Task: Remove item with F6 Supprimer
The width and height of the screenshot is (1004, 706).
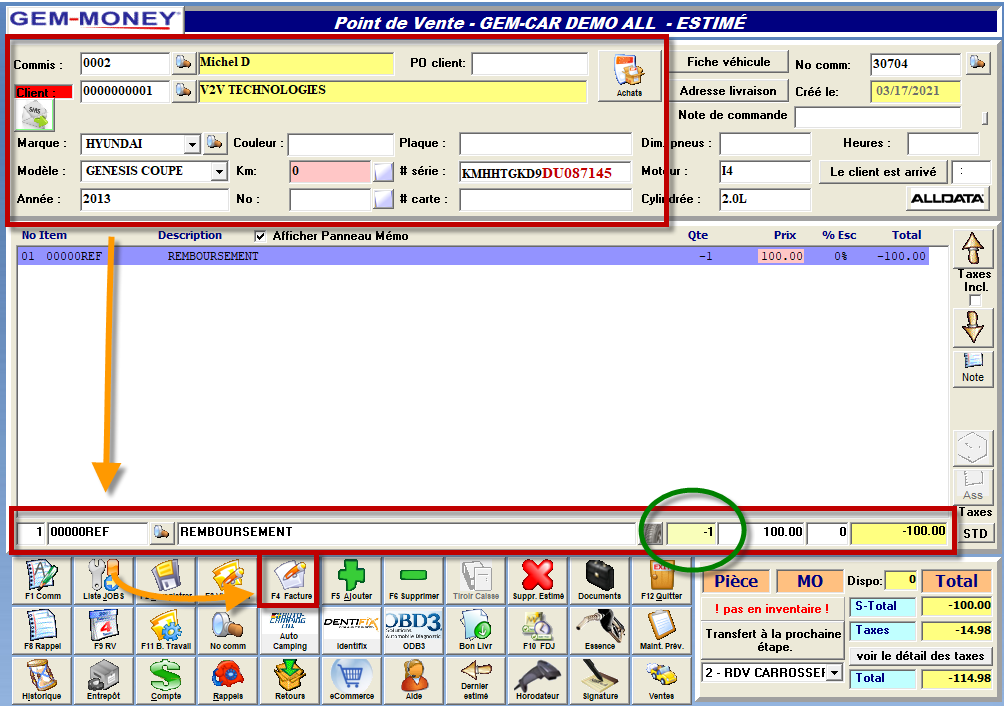Action: [x=414, y=579]
